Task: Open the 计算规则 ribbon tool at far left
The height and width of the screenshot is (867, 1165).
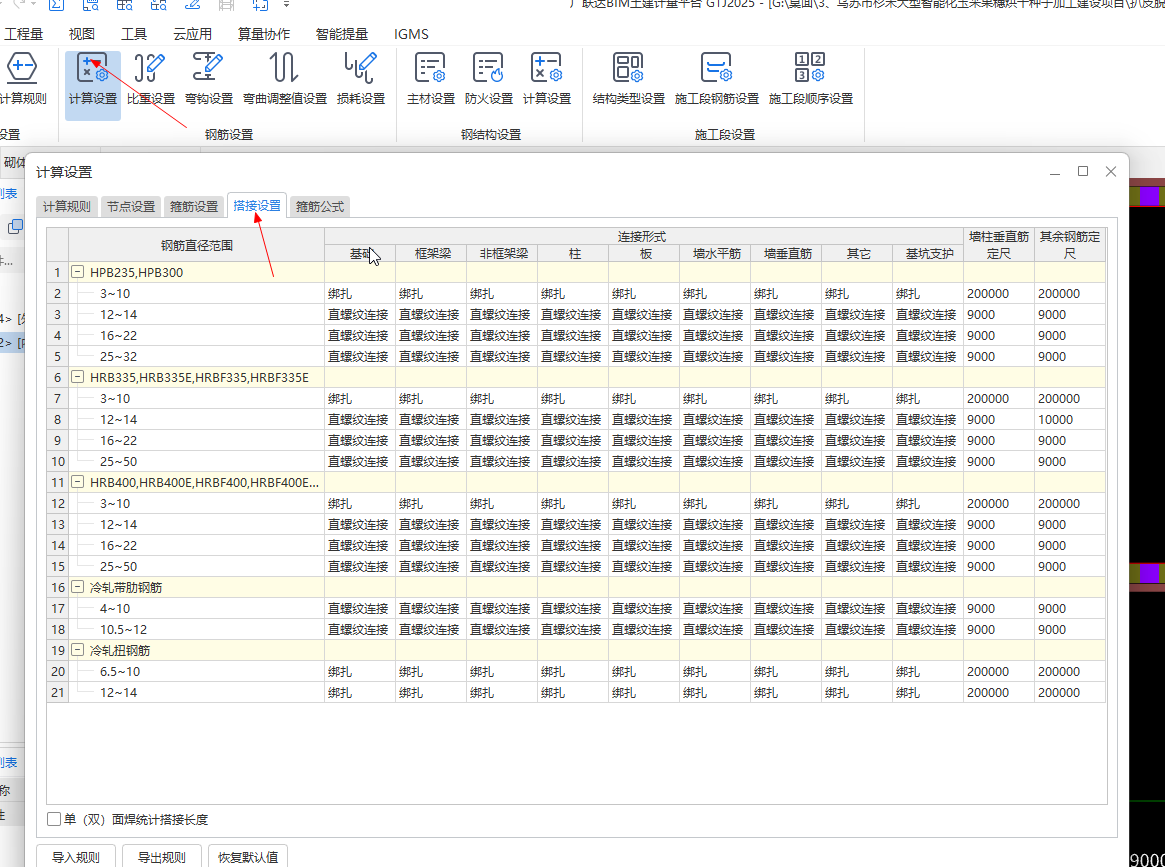Action: tap(22, 80)
